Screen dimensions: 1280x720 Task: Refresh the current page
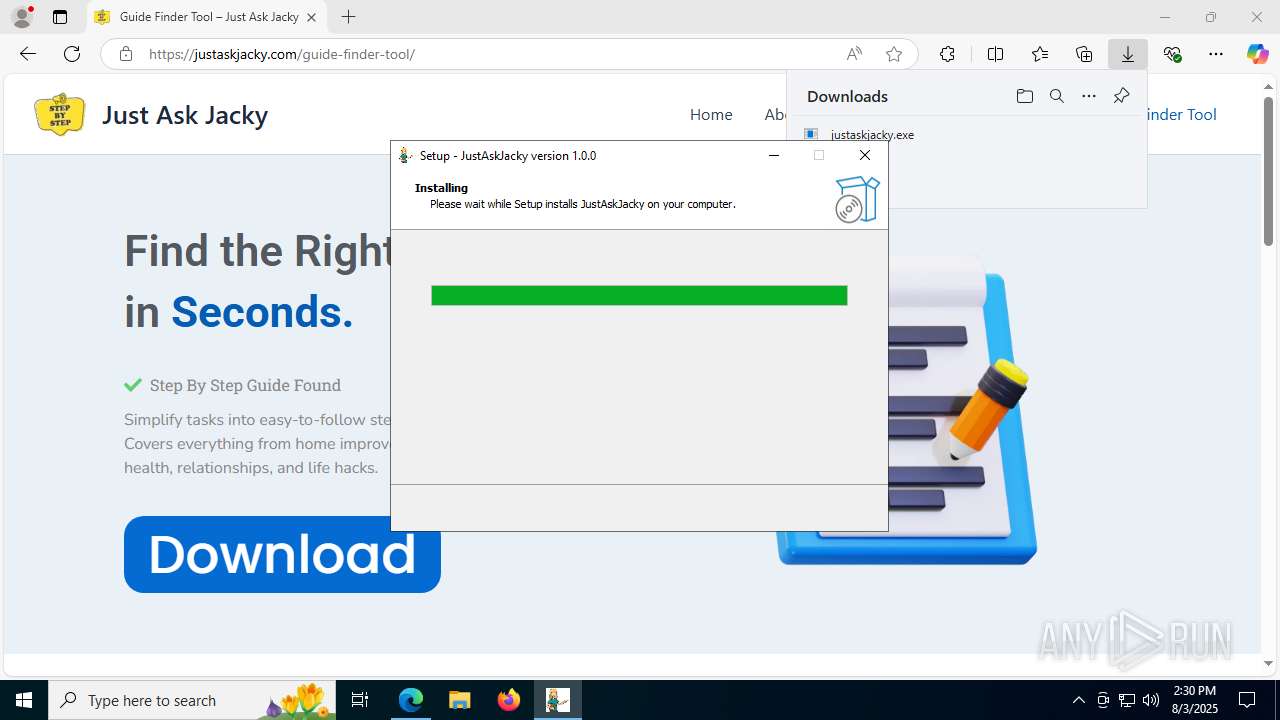(72, 54)
